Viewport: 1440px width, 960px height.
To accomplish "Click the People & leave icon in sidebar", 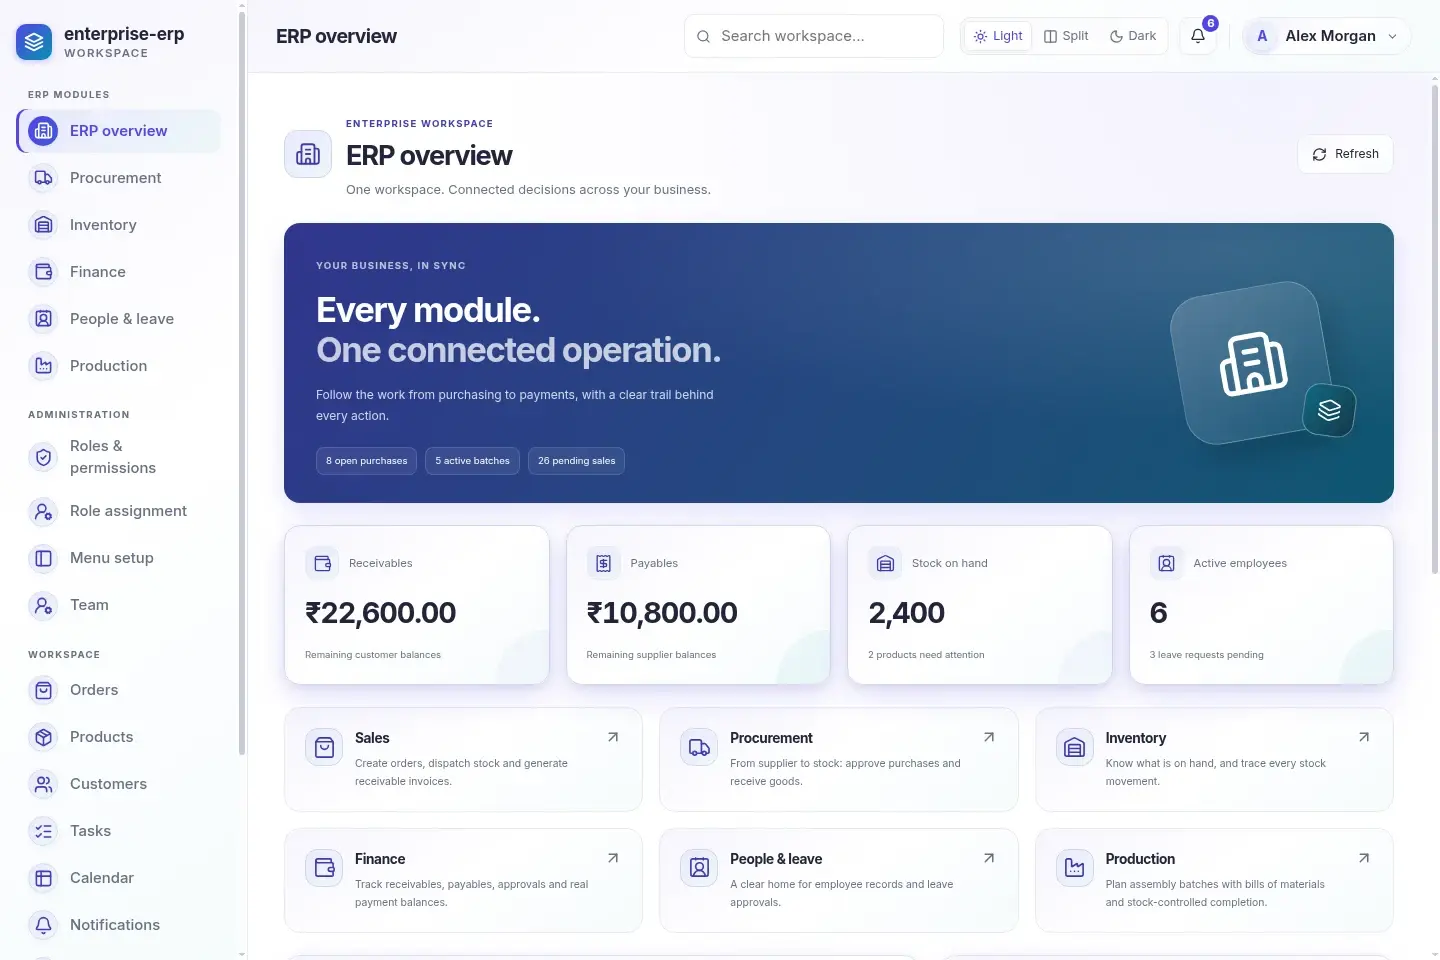I will 43,319.
